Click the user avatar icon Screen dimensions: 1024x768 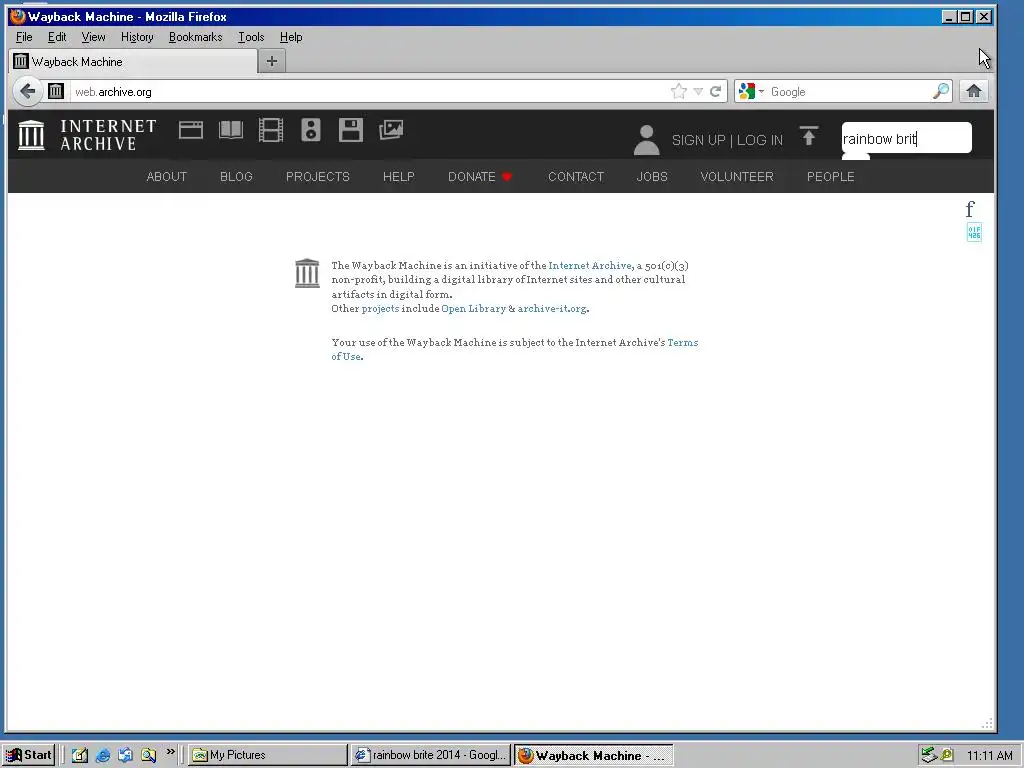[647, 140]
